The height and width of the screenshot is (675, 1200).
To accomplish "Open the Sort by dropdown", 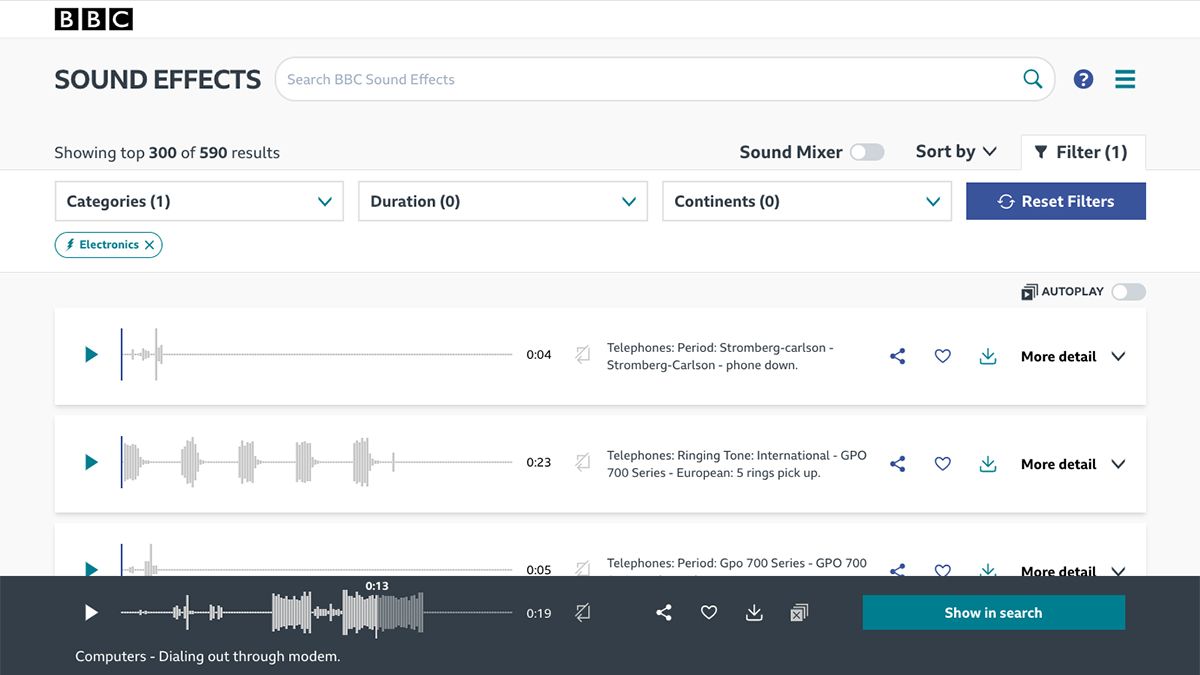I will tap(955, 151).
